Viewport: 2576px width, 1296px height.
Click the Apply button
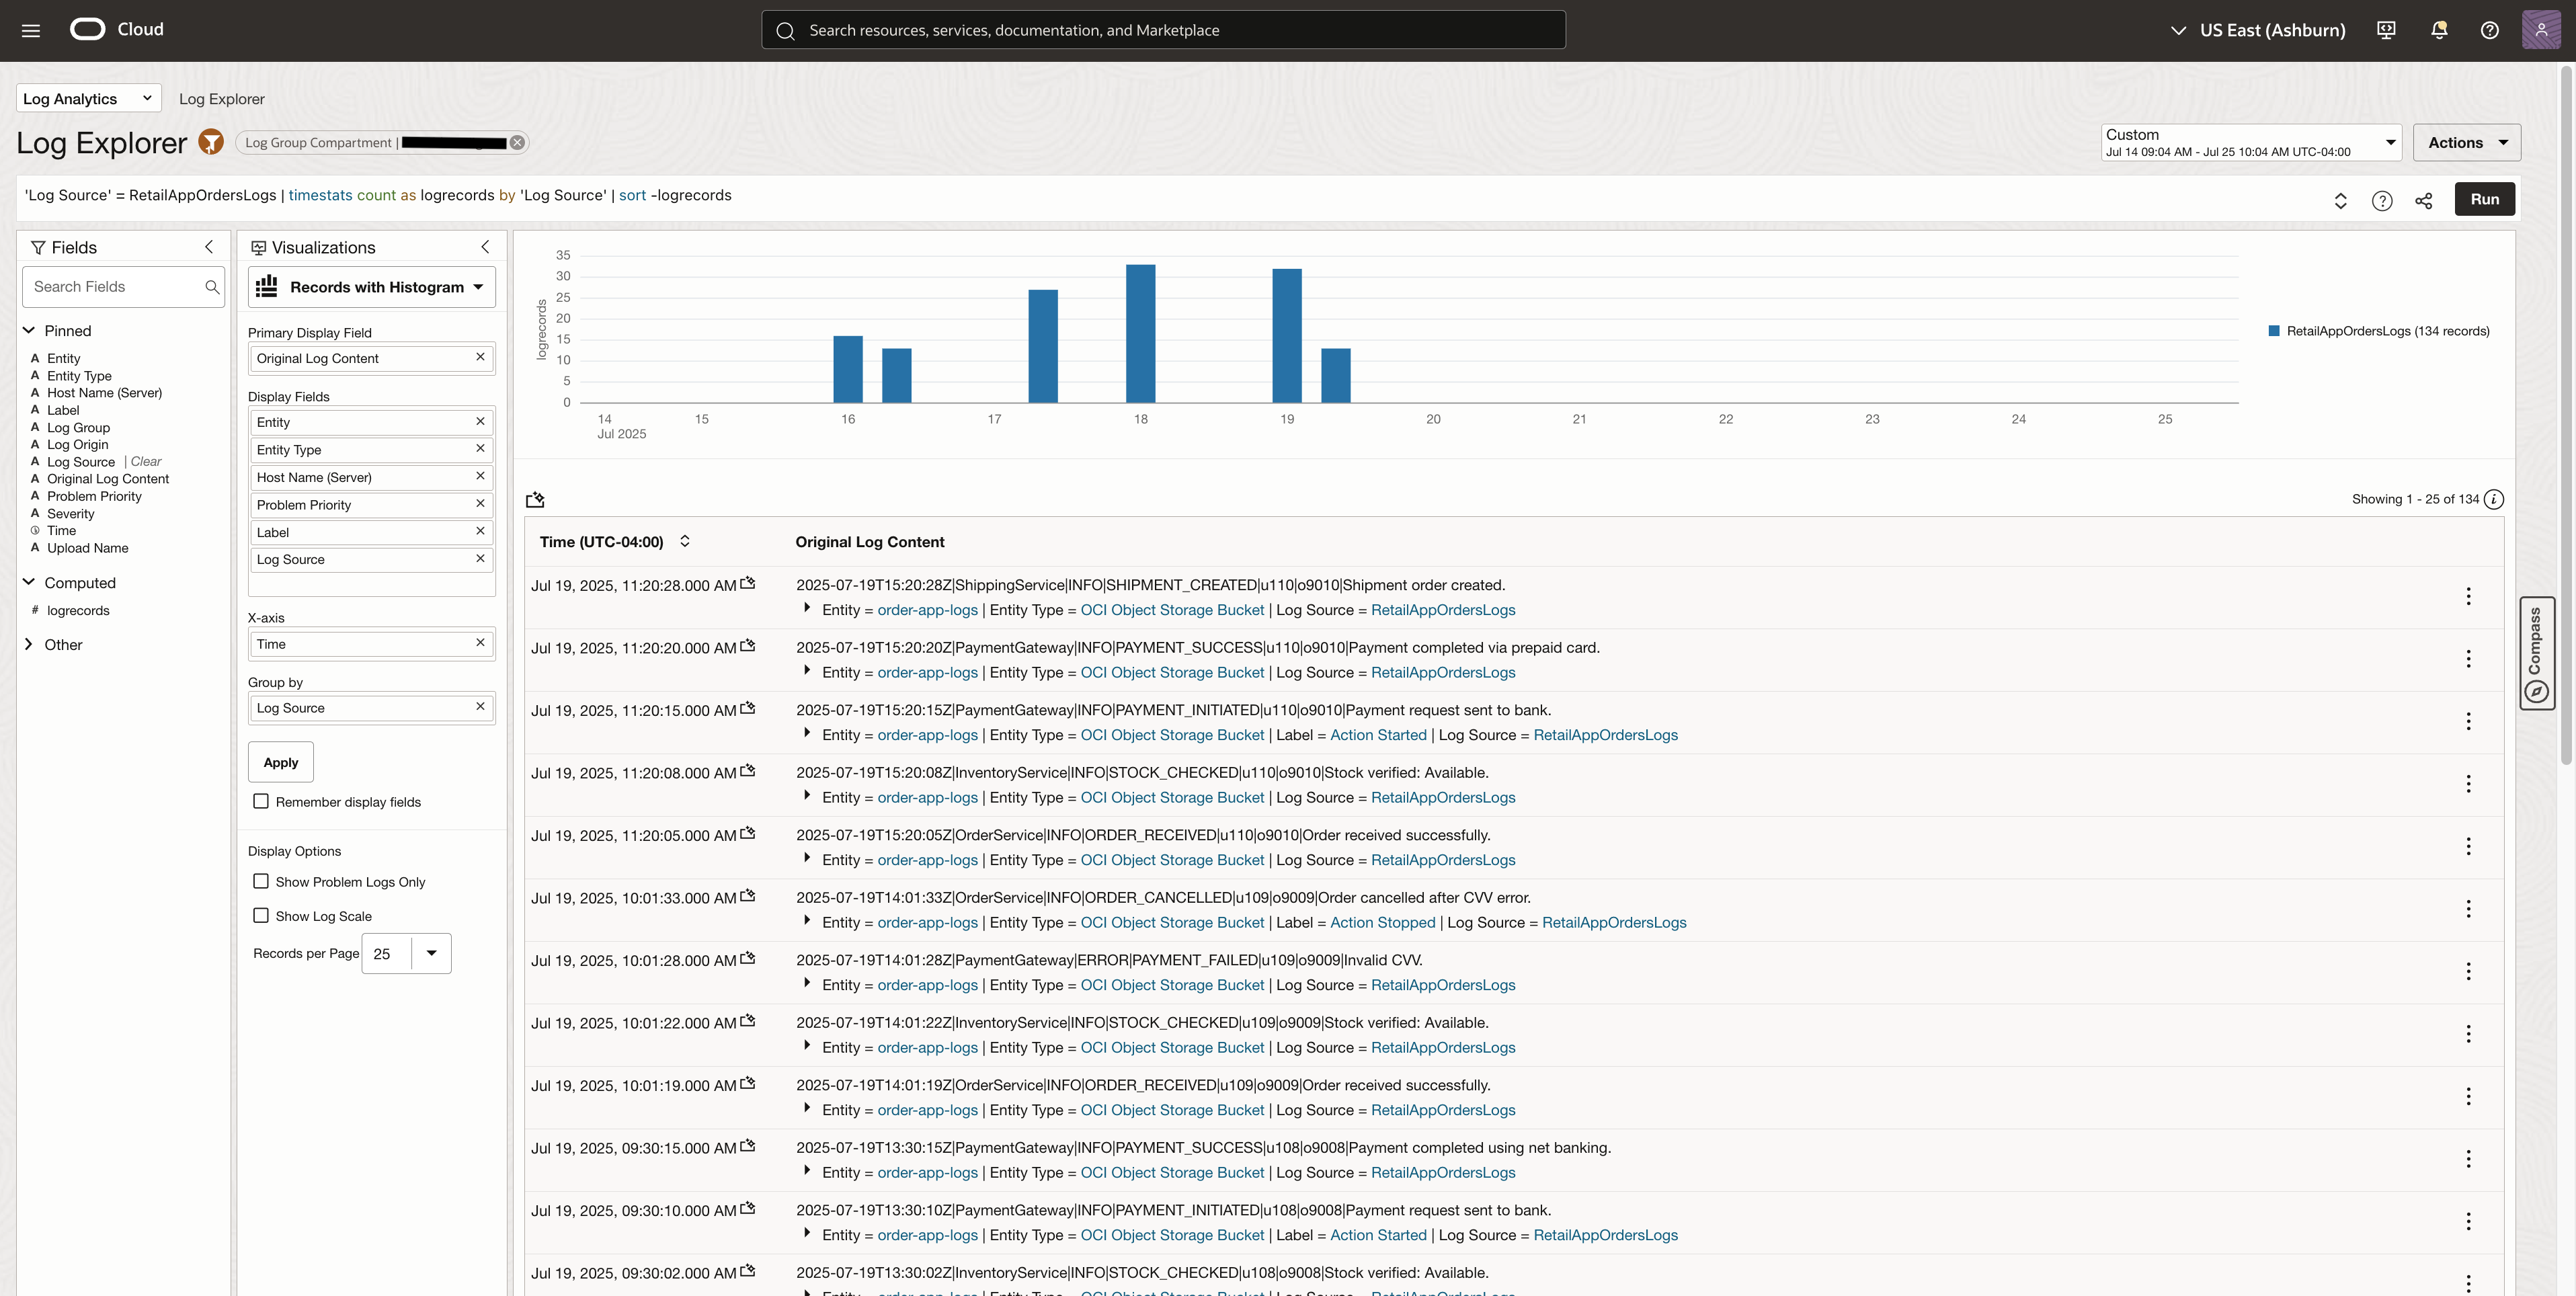(x=280, y=762)
